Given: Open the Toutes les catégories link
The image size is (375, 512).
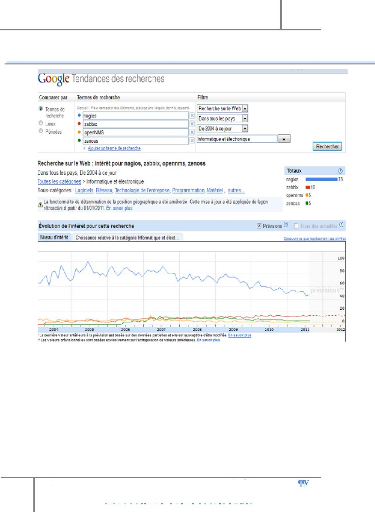Looking at the screenshot, I should [x=59, y=182].
